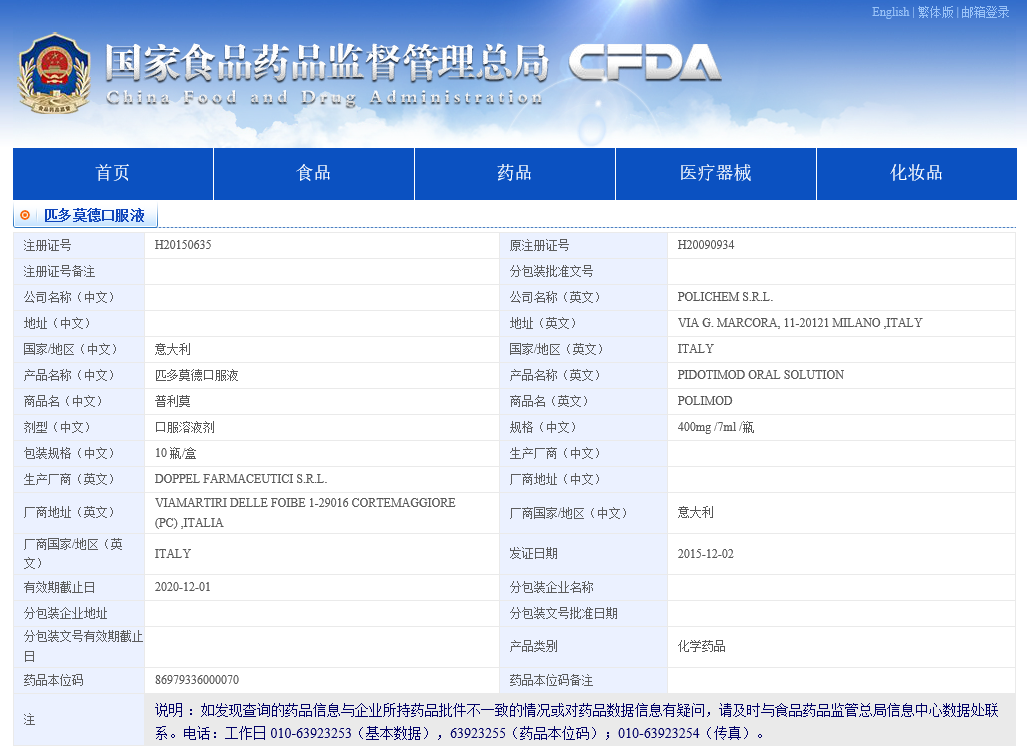1027x749 pixels.
Task: Click the 厂商地址（中文） field label
Action: point(555,479)
